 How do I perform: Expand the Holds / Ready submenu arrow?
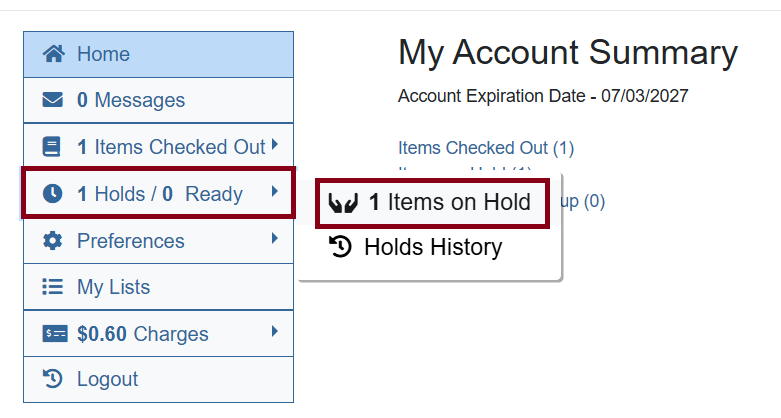coord(274,192)
